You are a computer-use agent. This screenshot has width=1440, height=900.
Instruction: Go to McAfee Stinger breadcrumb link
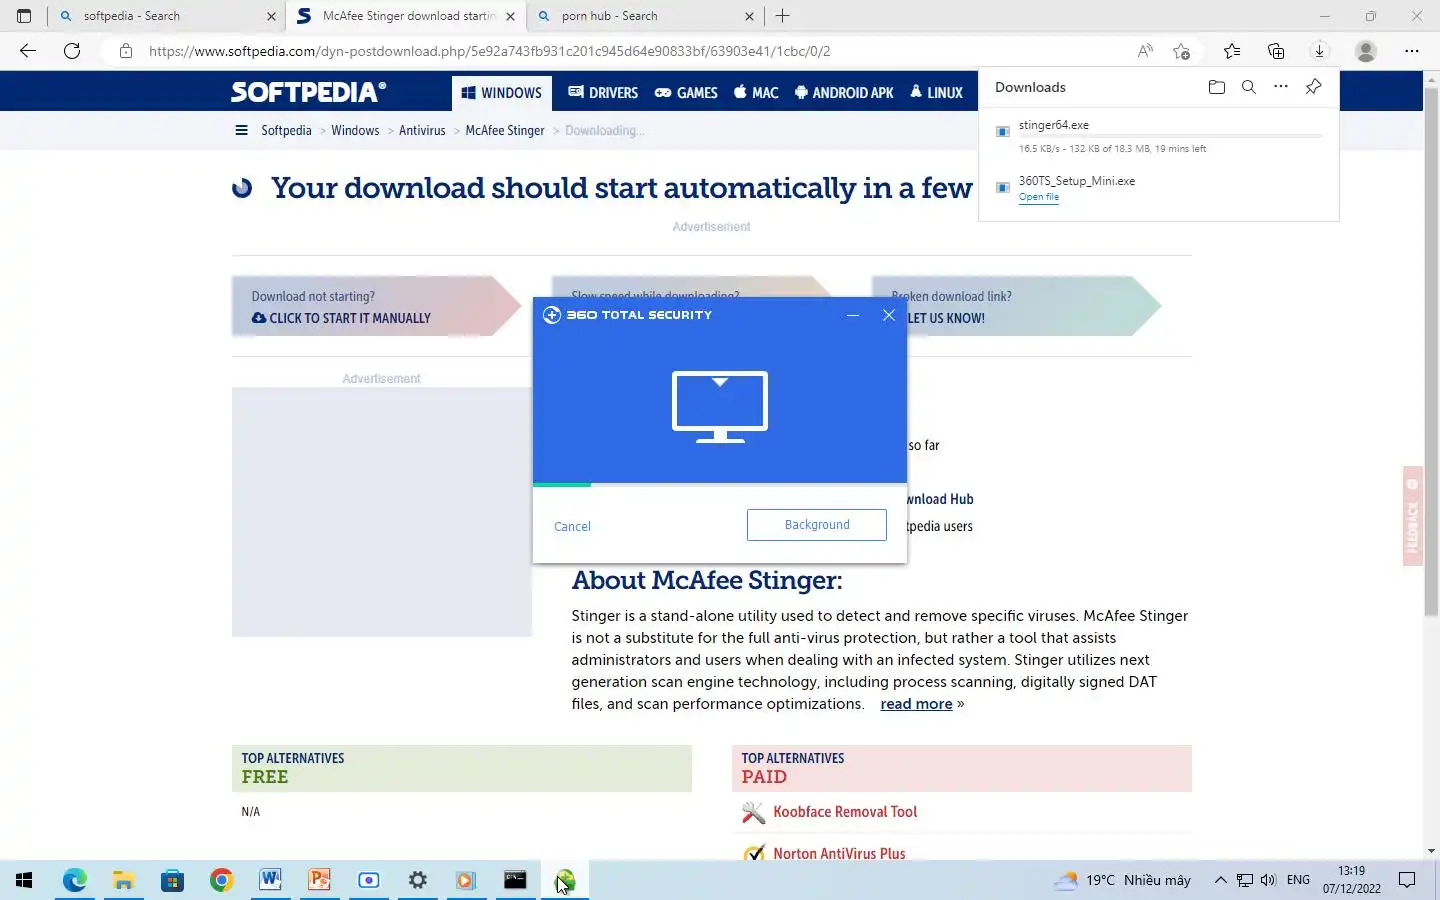coord(505,131)
